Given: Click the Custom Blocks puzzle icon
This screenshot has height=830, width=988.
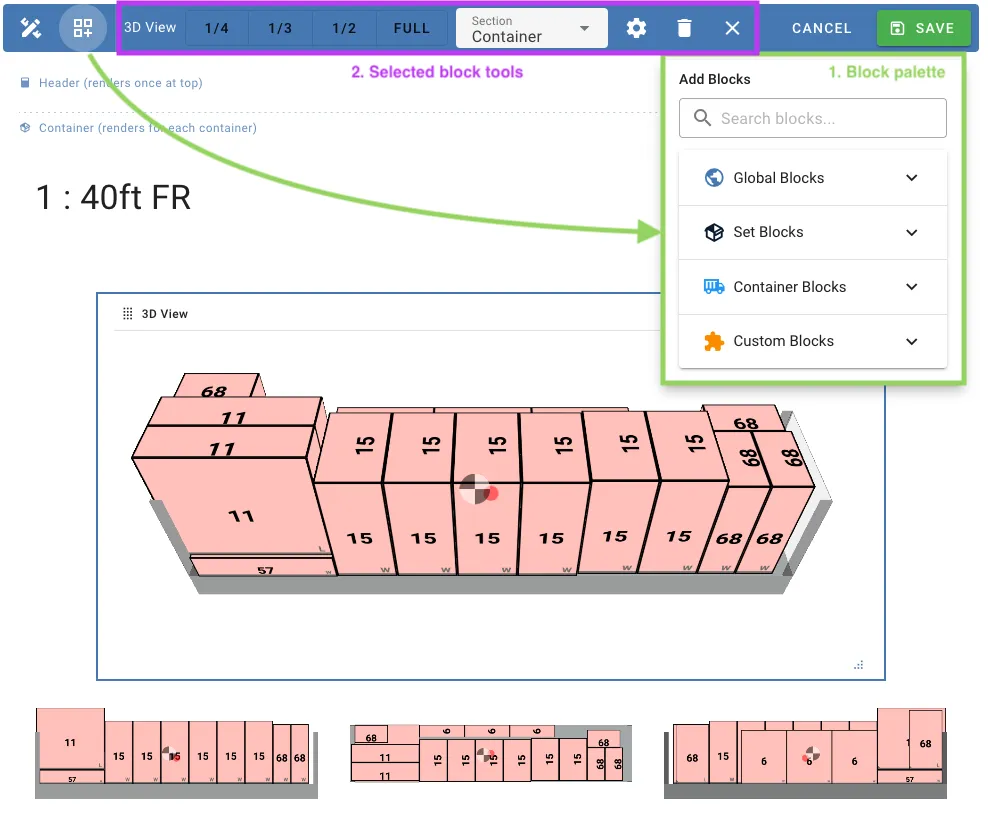Looking at the screenshot, I should 713,341.
